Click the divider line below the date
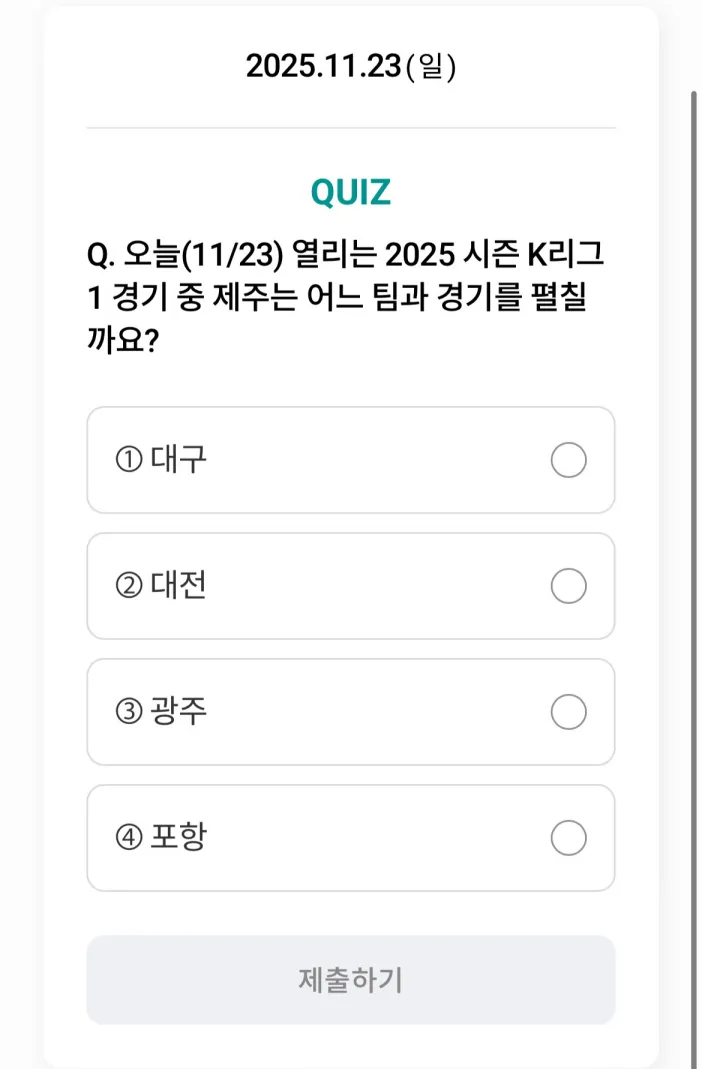 click(351, 126)
